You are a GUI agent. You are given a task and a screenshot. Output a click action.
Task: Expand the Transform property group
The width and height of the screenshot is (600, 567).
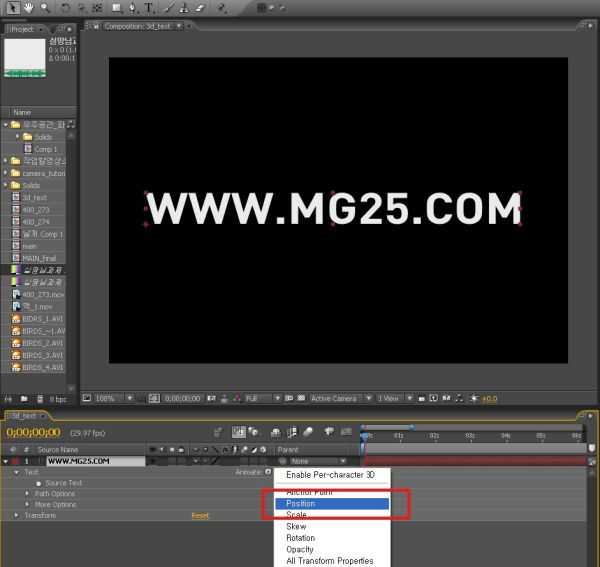[x=16, y=515]
